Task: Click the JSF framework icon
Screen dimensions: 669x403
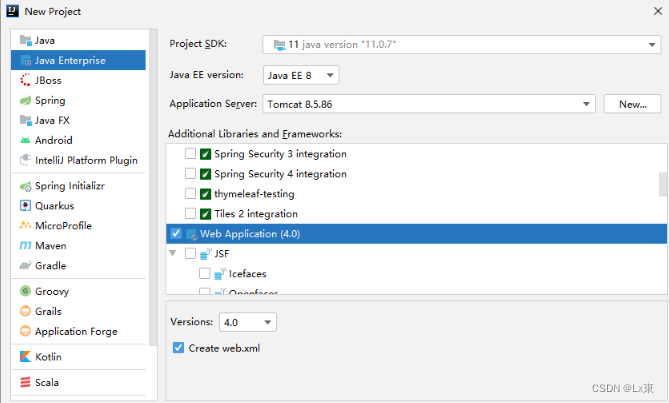Action: coord(206,254)
